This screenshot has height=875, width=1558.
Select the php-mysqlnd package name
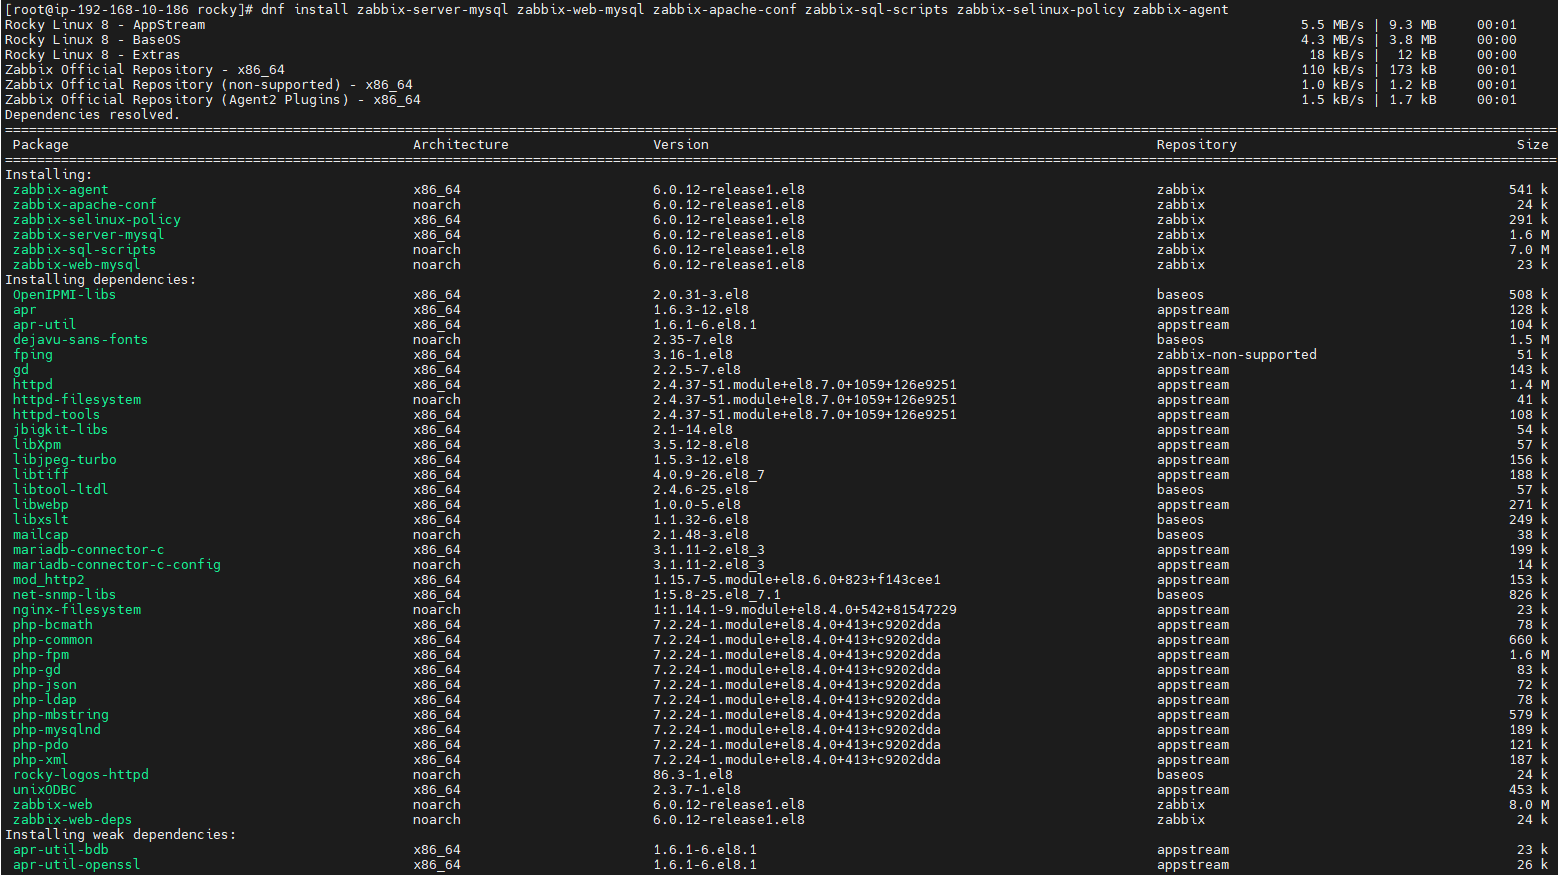(56, 729)
